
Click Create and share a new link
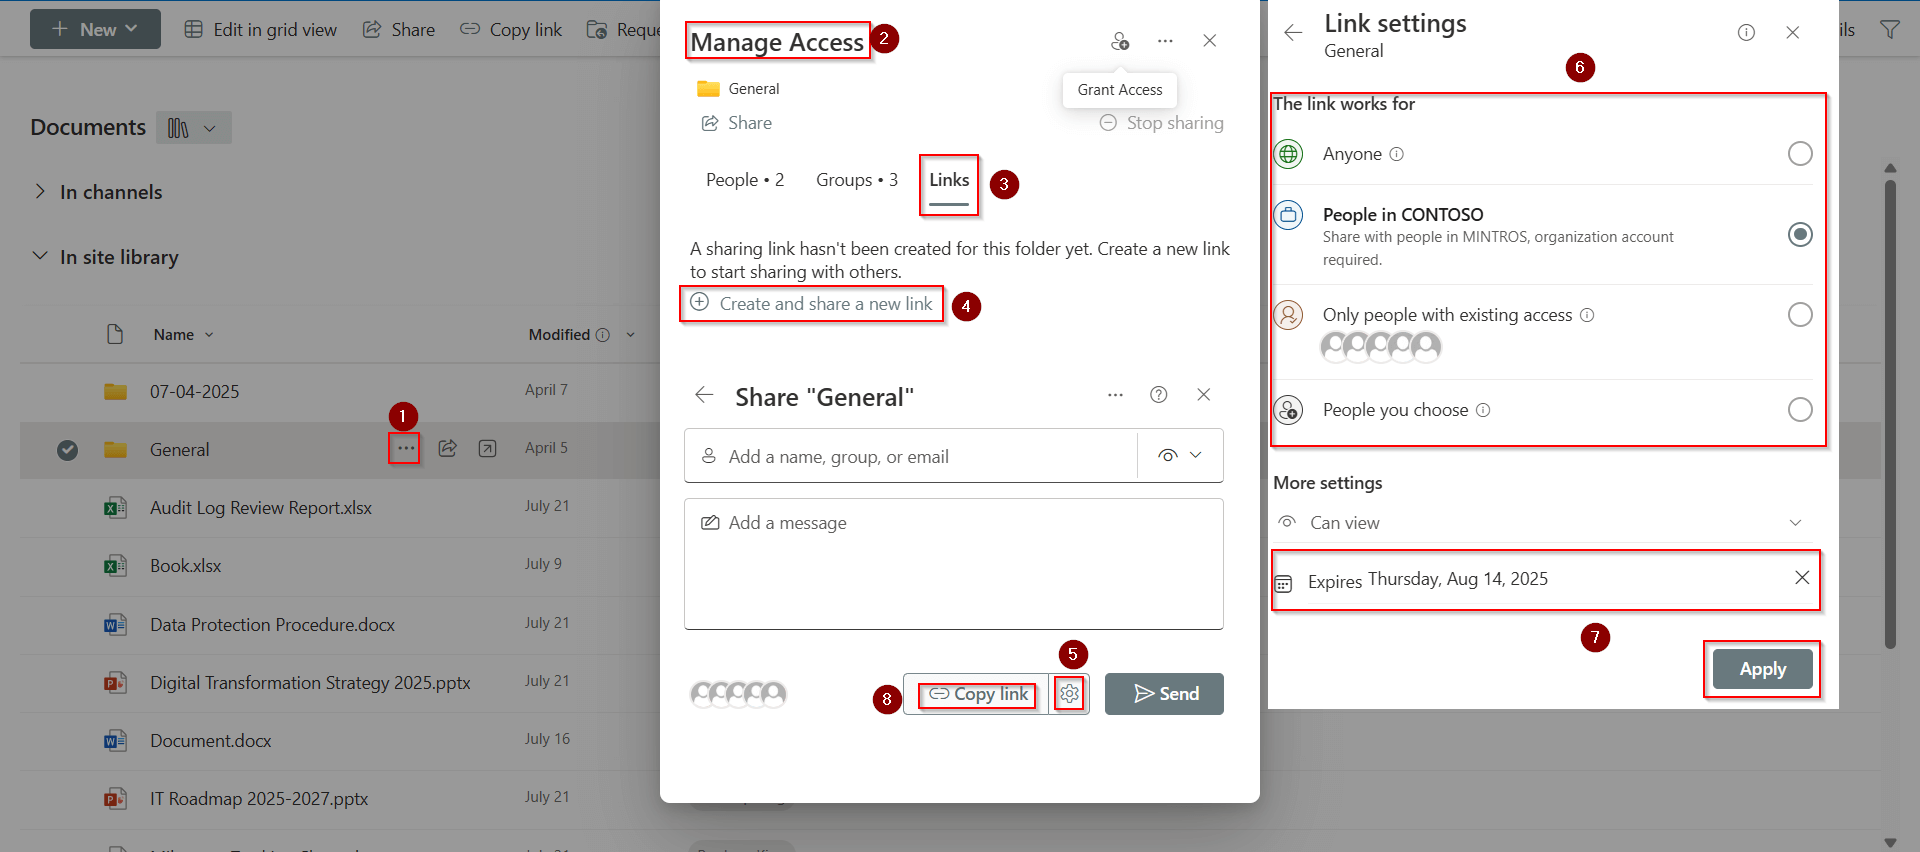click(811, 303)
